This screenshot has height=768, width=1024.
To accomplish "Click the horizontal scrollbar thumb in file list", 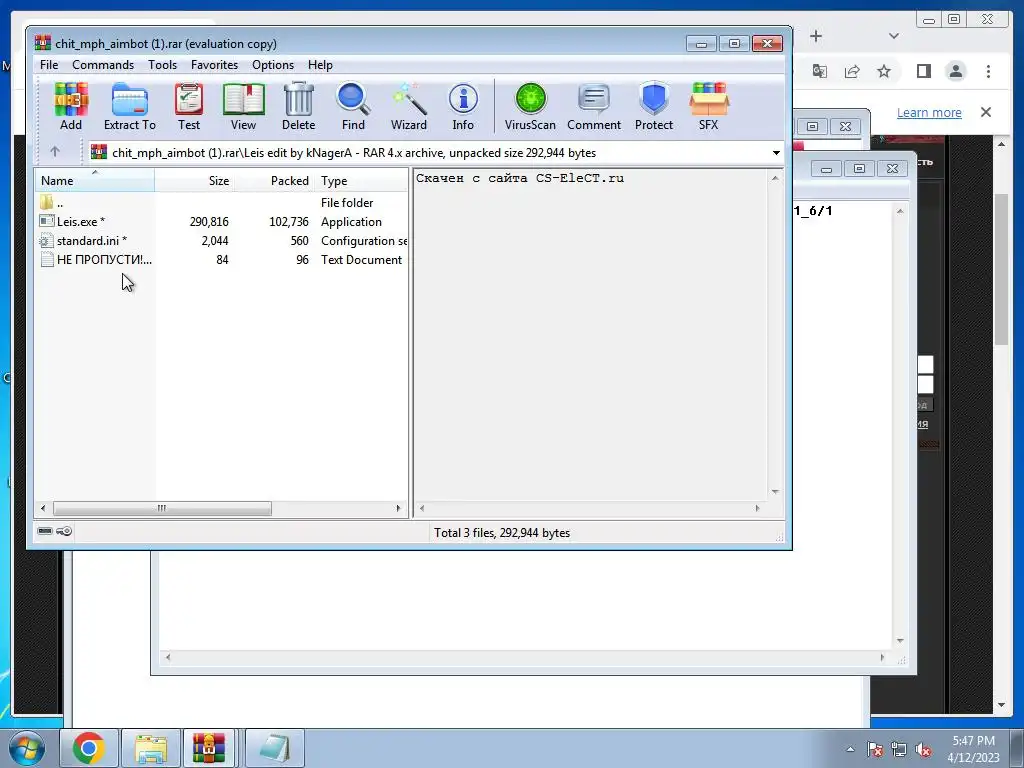I will (x=162, y=508).
